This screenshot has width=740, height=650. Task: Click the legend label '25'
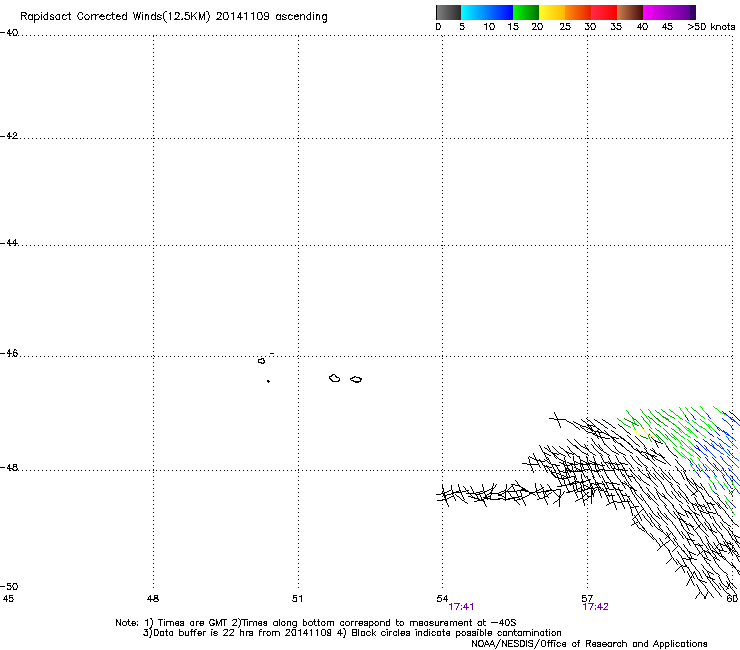(x=565, y=27)
